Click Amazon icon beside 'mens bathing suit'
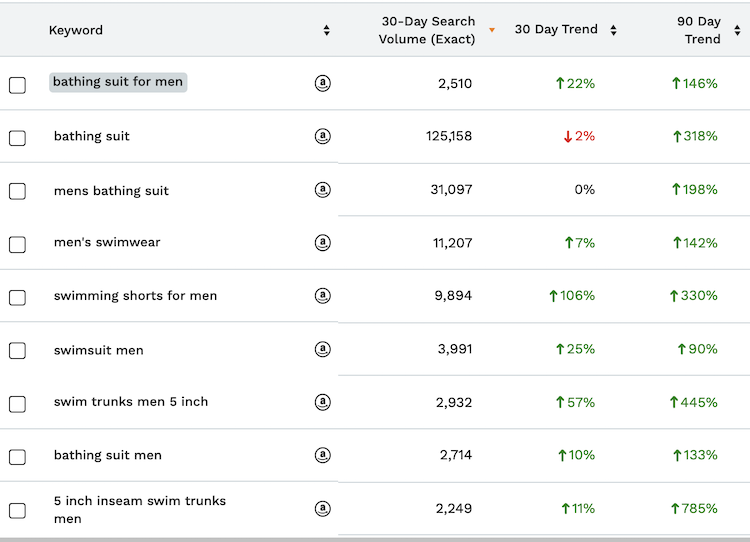This screenshot has height=542, width=750. [322, 190]
